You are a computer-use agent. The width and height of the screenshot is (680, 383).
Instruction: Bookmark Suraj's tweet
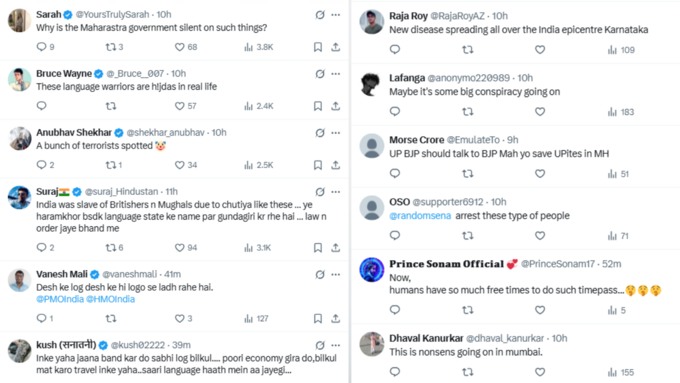click(318, 248)
